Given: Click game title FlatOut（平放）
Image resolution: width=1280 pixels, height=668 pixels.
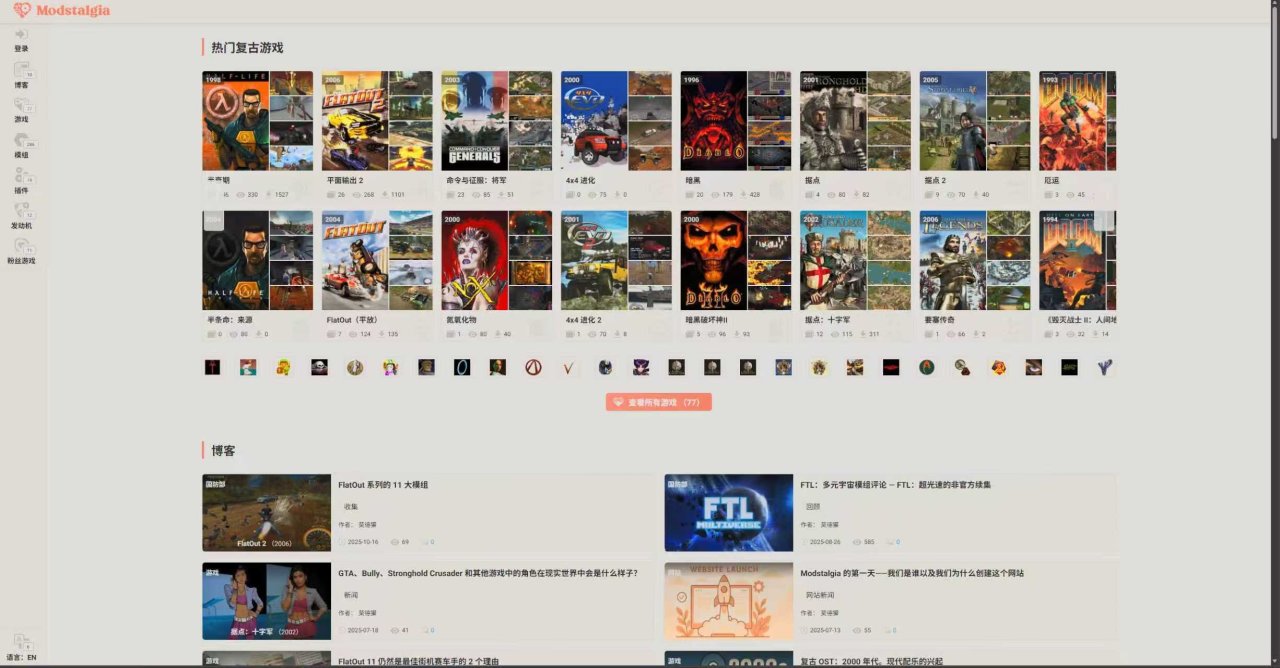Looking at the screenshot, I should point(351,320).
